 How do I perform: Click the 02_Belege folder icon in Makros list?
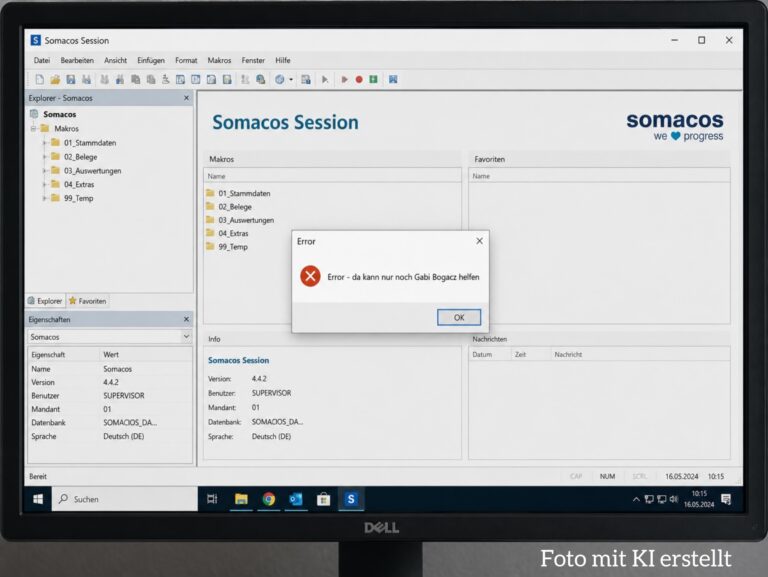pos(210,206)
